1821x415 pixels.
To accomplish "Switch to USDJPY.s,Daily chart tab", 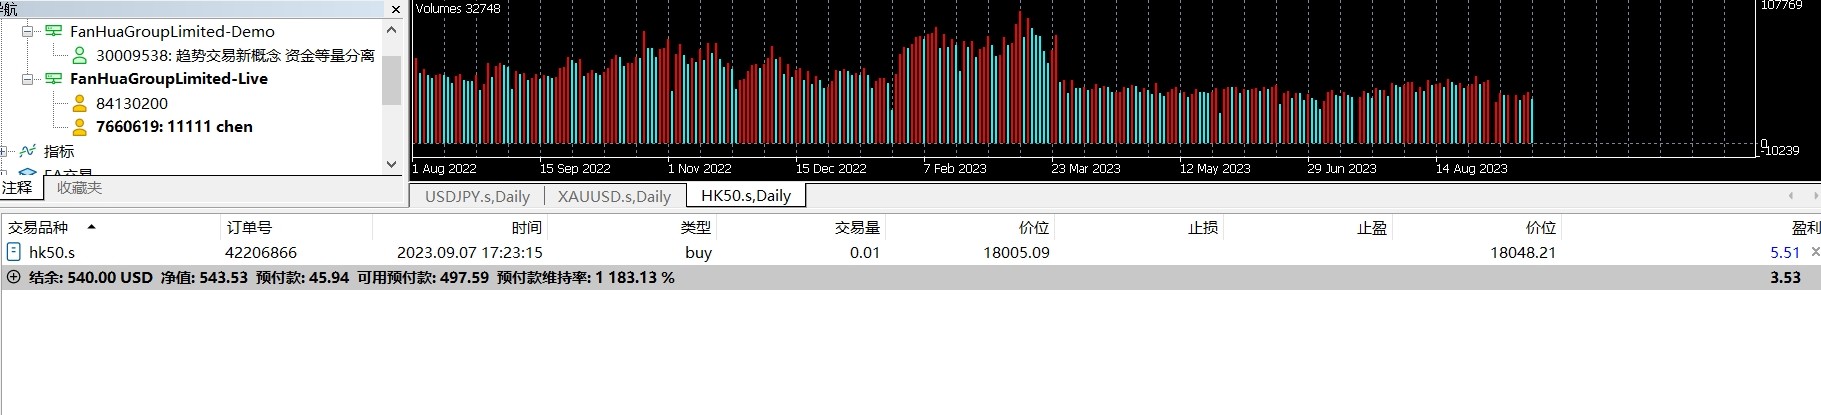I will point(477,196).
